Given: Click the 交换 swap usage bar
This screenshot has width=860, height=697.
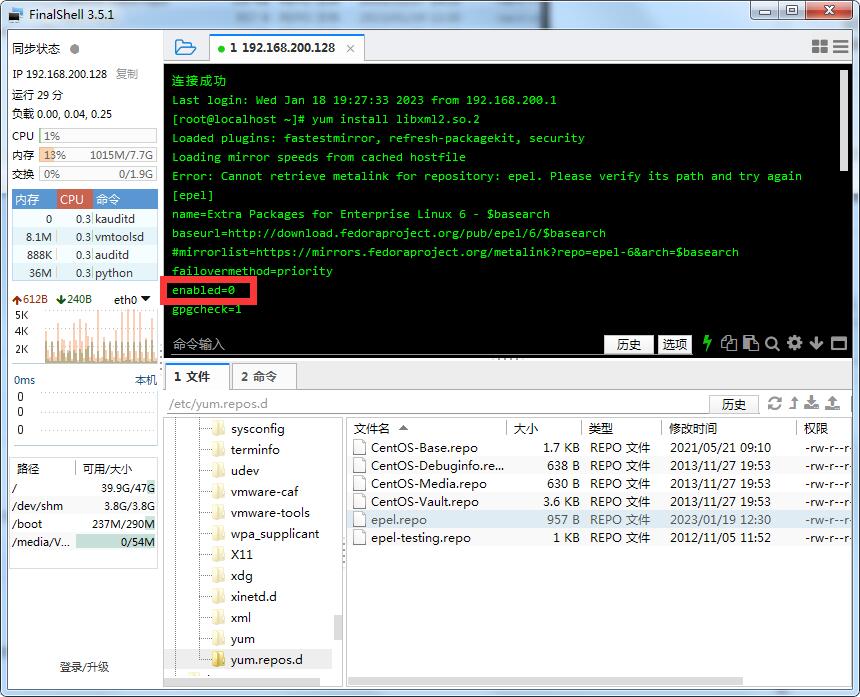Looking at the screenshot, I should pos(98,174).
